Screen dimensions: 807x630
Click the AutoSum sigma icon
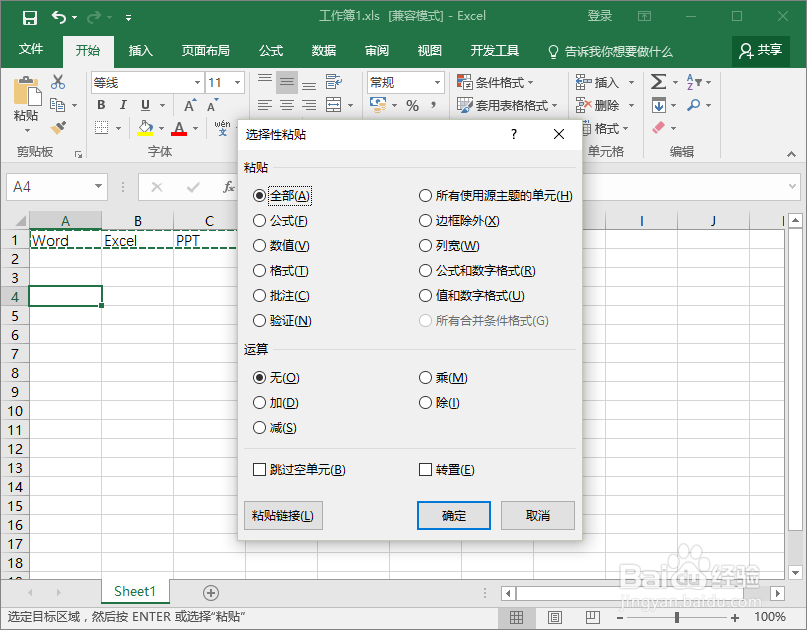tap(658, 82)
